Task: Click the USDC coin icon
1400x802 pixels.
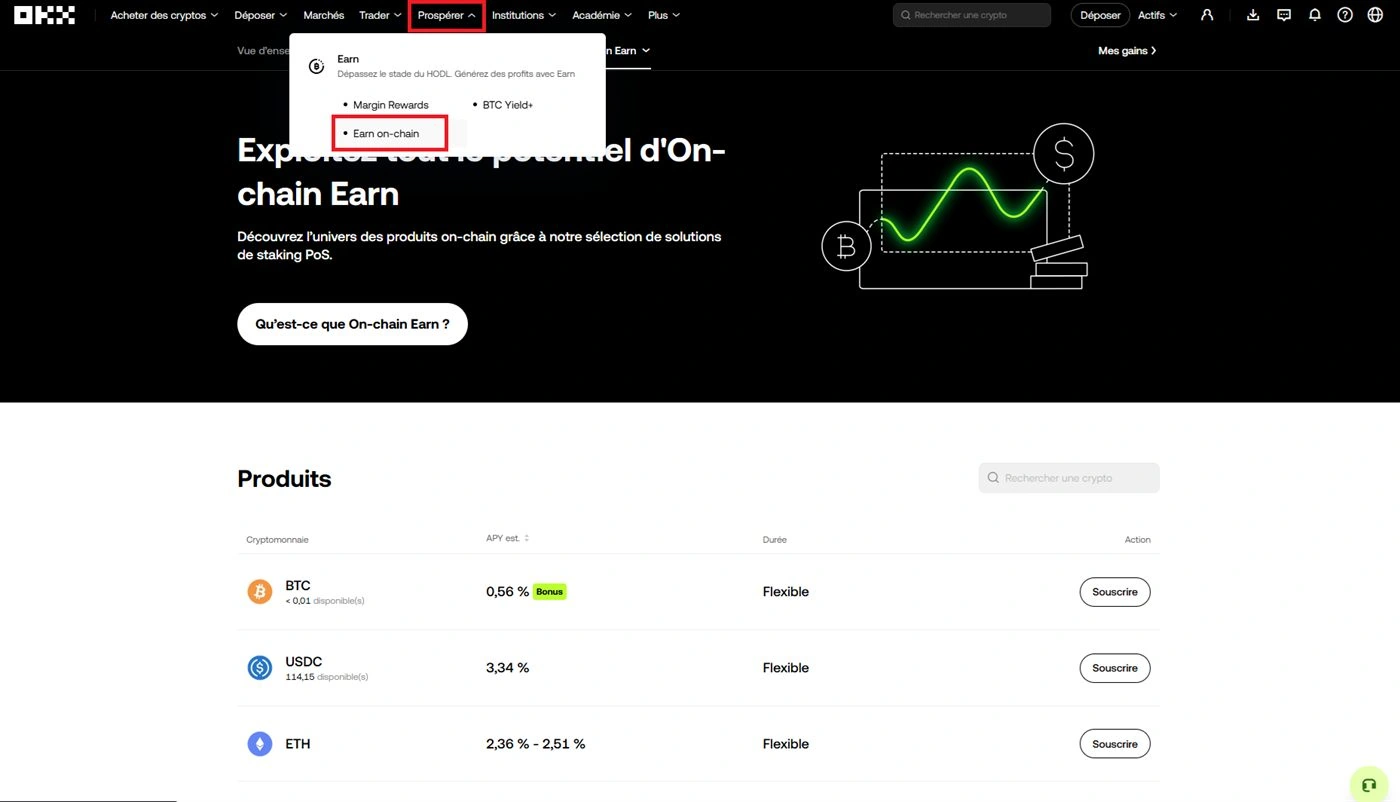Action: (260, 668)
